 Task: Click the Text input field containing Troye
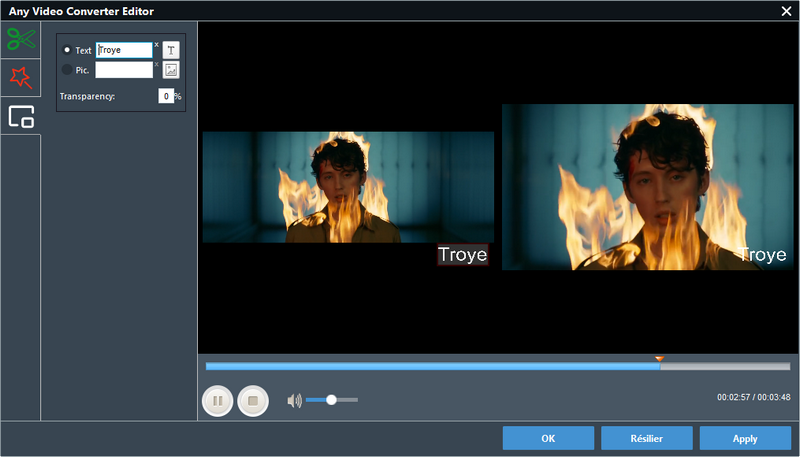click(x=124, y=50)
